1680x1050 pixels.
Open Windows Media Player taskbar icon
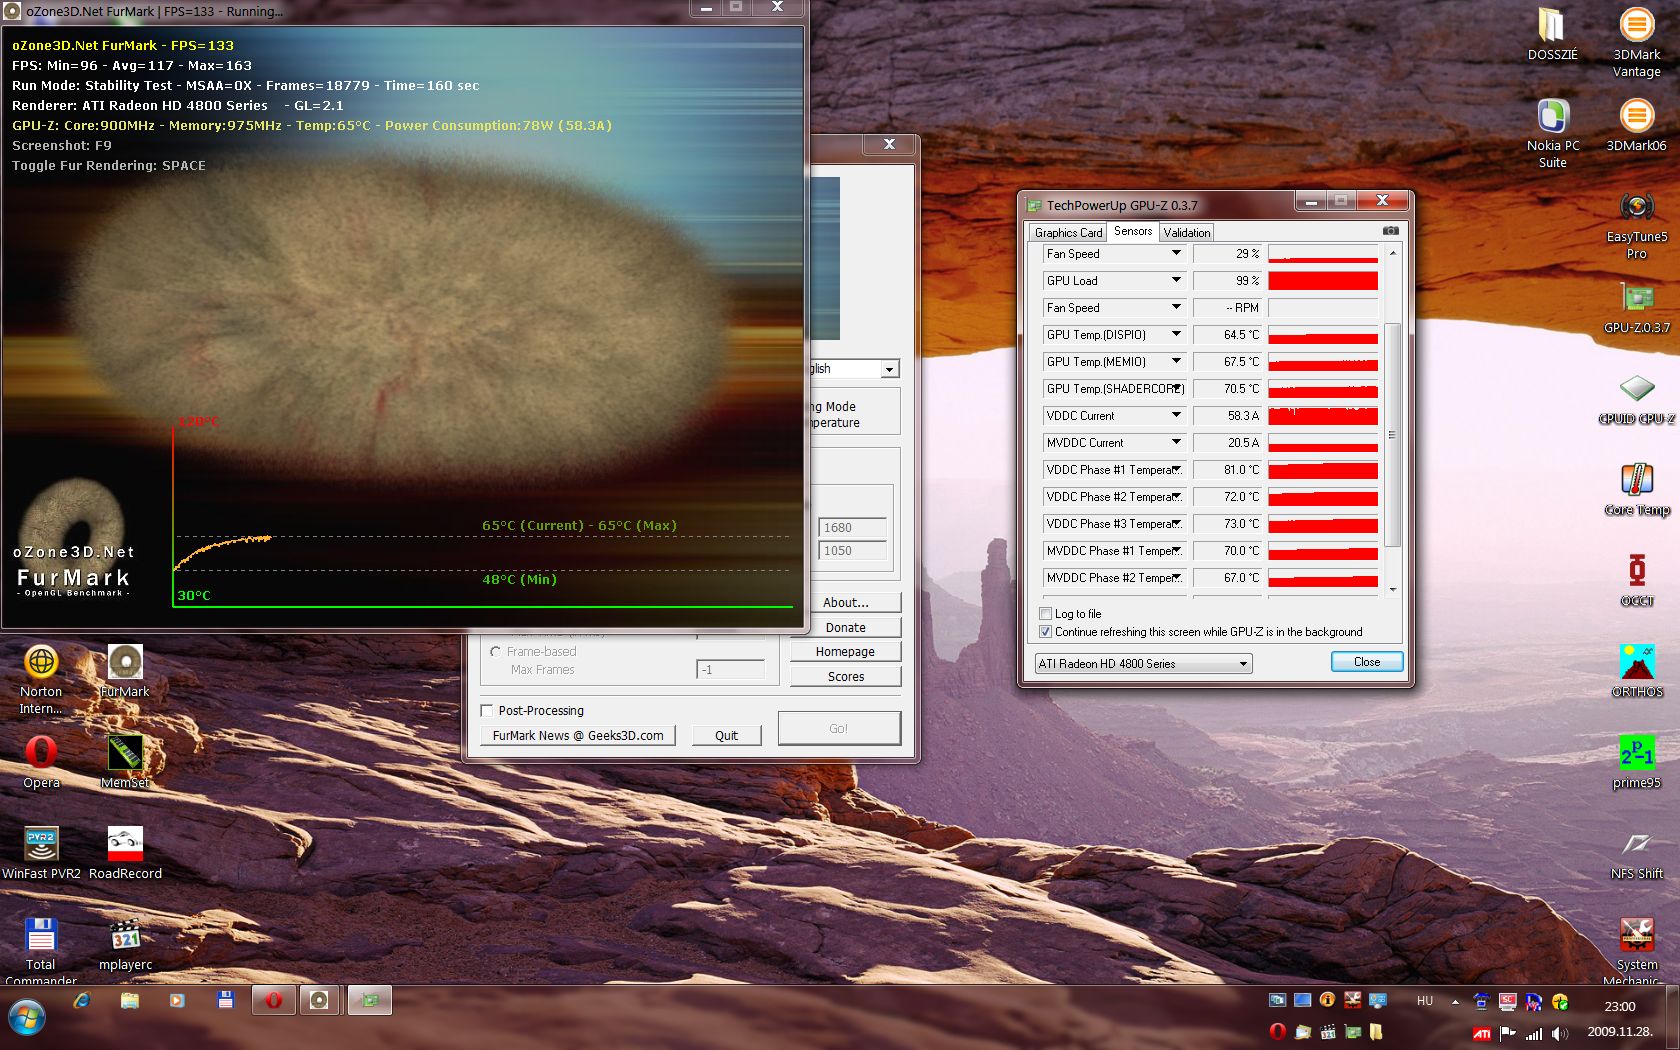point(177,1000)
